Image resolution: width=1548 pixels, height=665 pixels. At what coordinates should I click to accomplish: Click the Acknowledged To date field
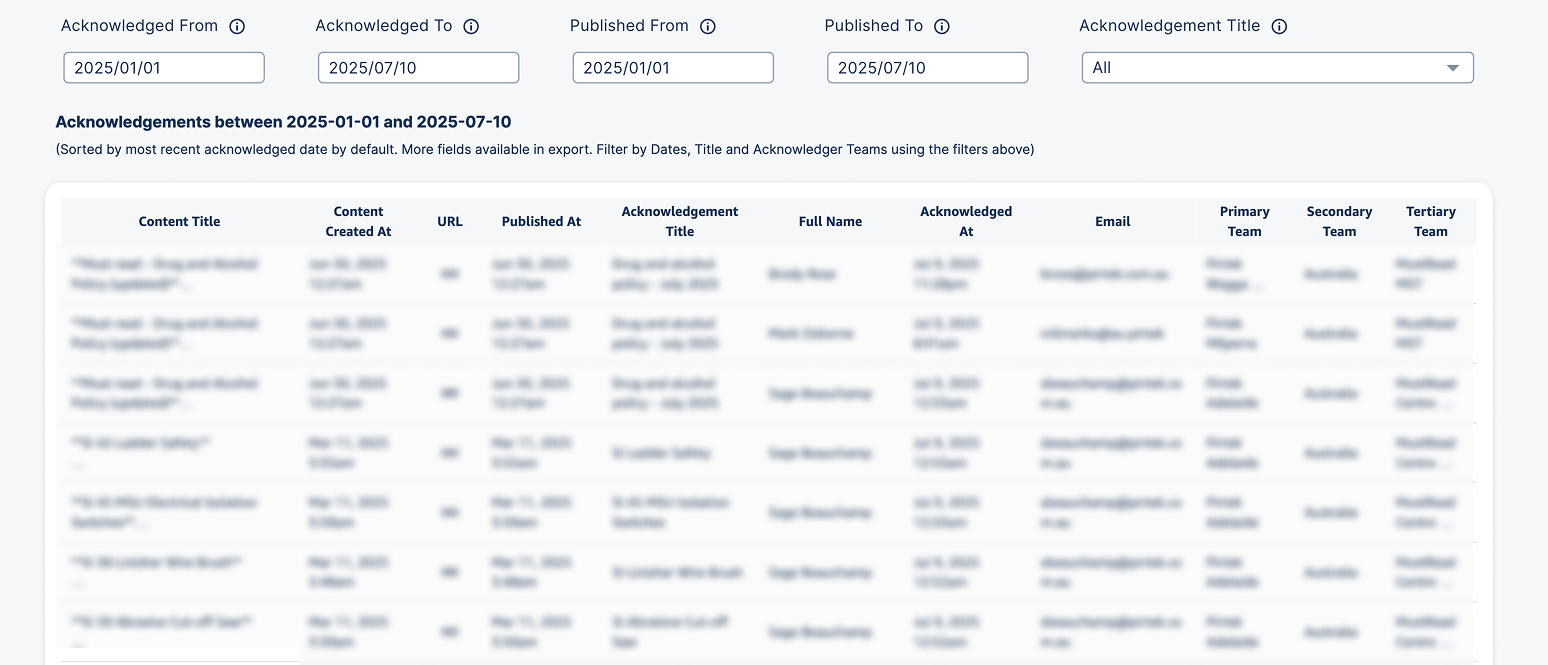tap(418, 68)
